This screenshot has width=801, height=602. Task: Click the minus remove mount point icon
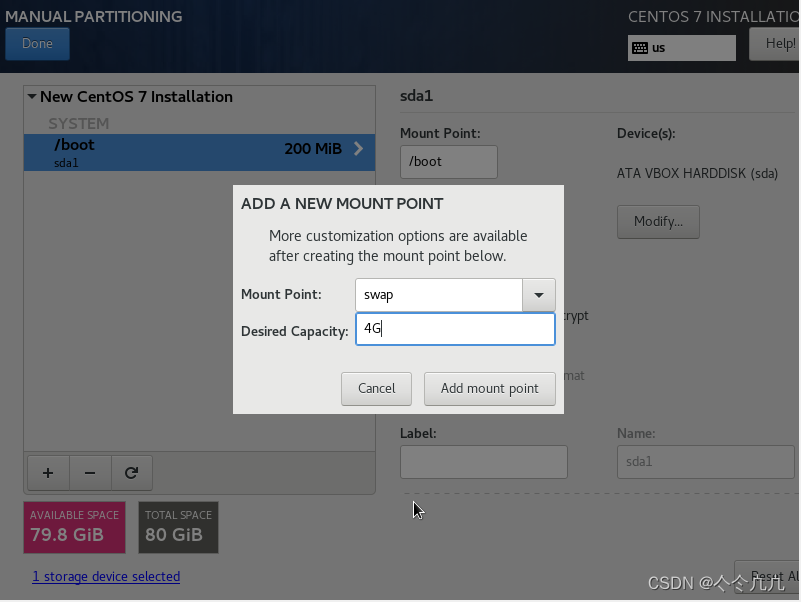point(90,473)
